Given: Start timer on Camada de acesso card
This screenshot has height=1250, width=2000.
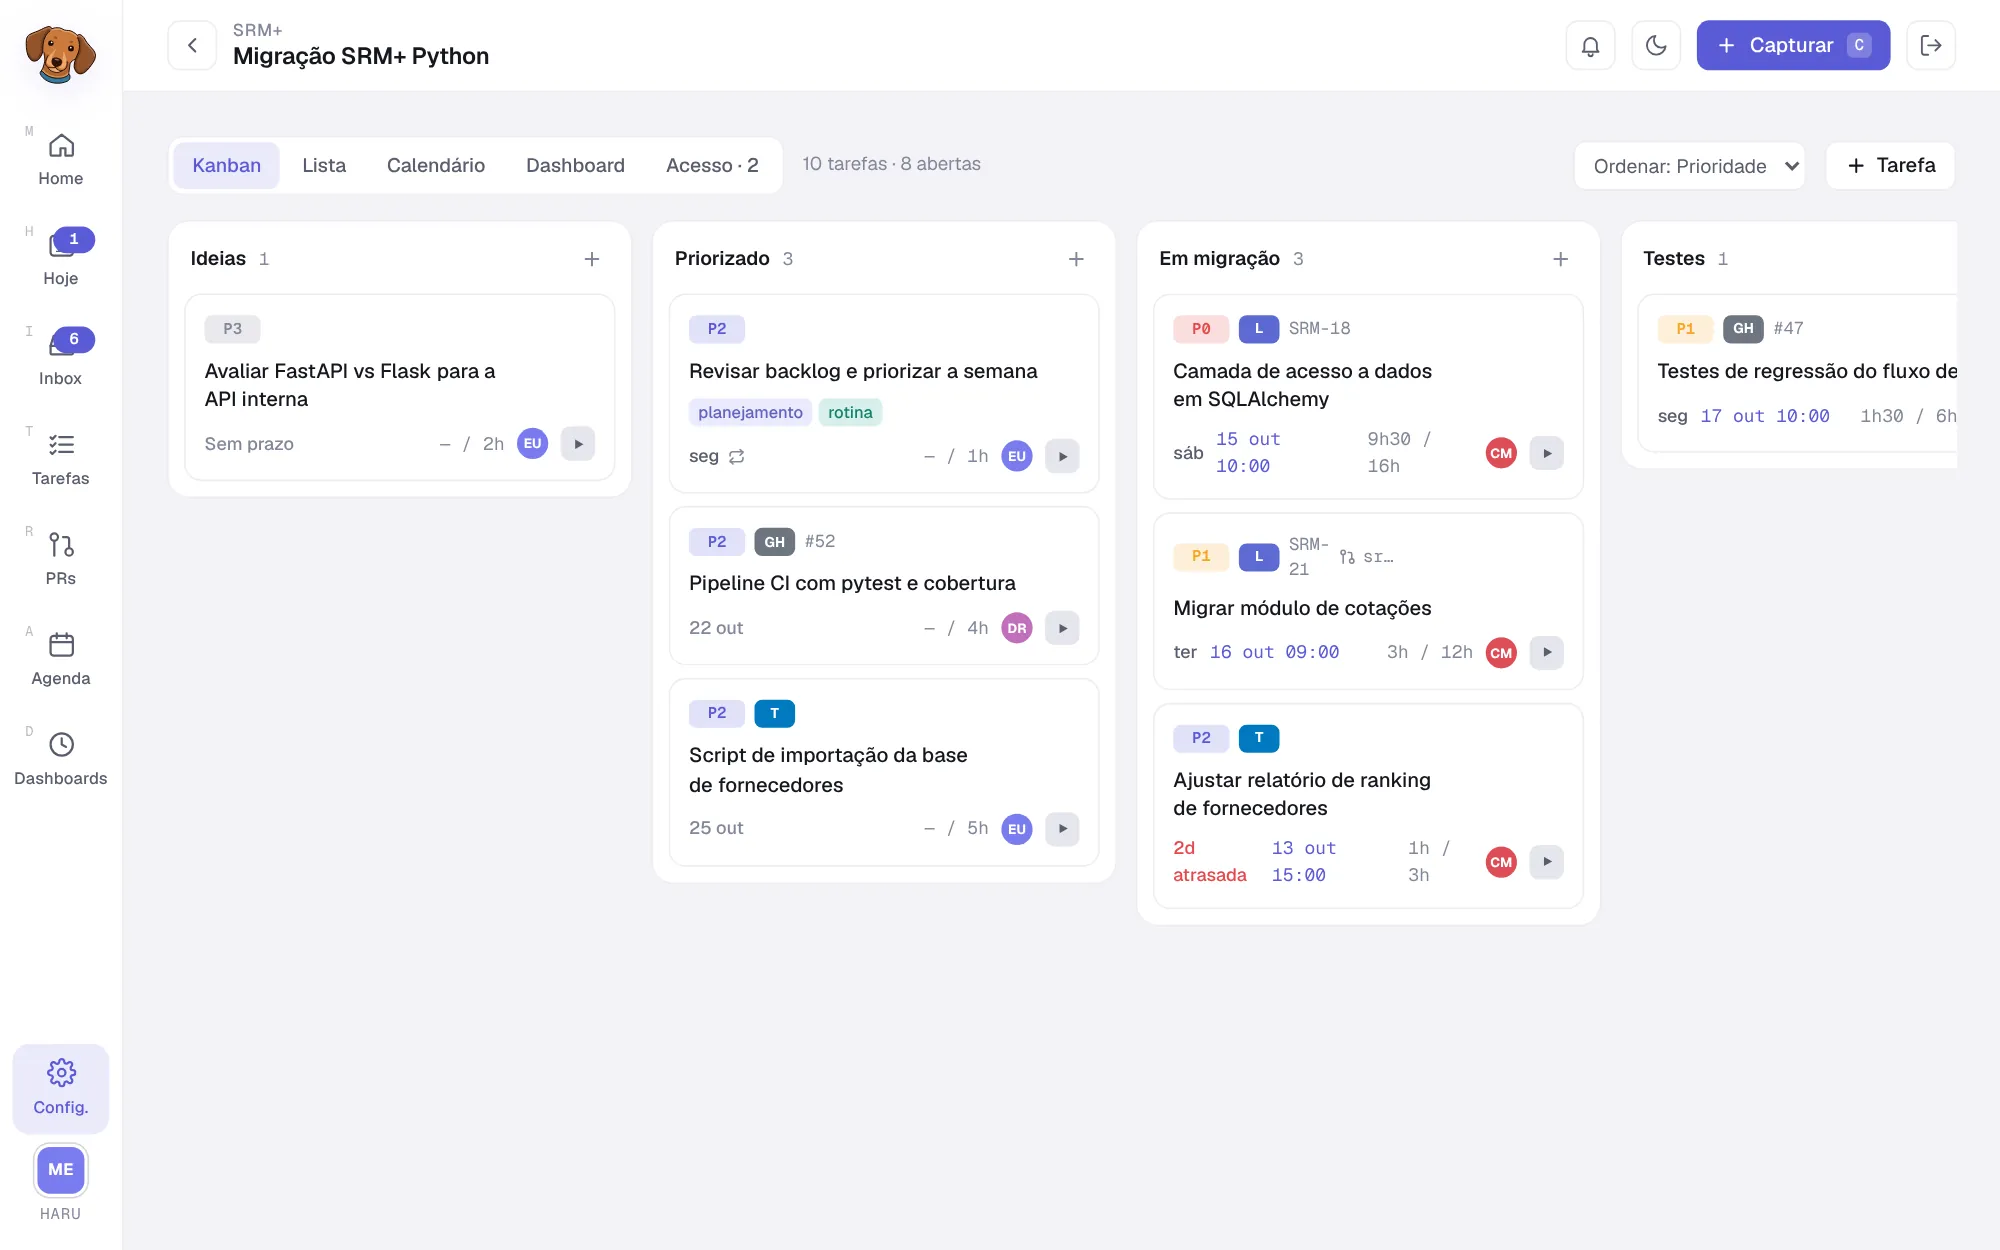Looking at the screenshot, I should pyautogui.click(x=1546, y=453).
